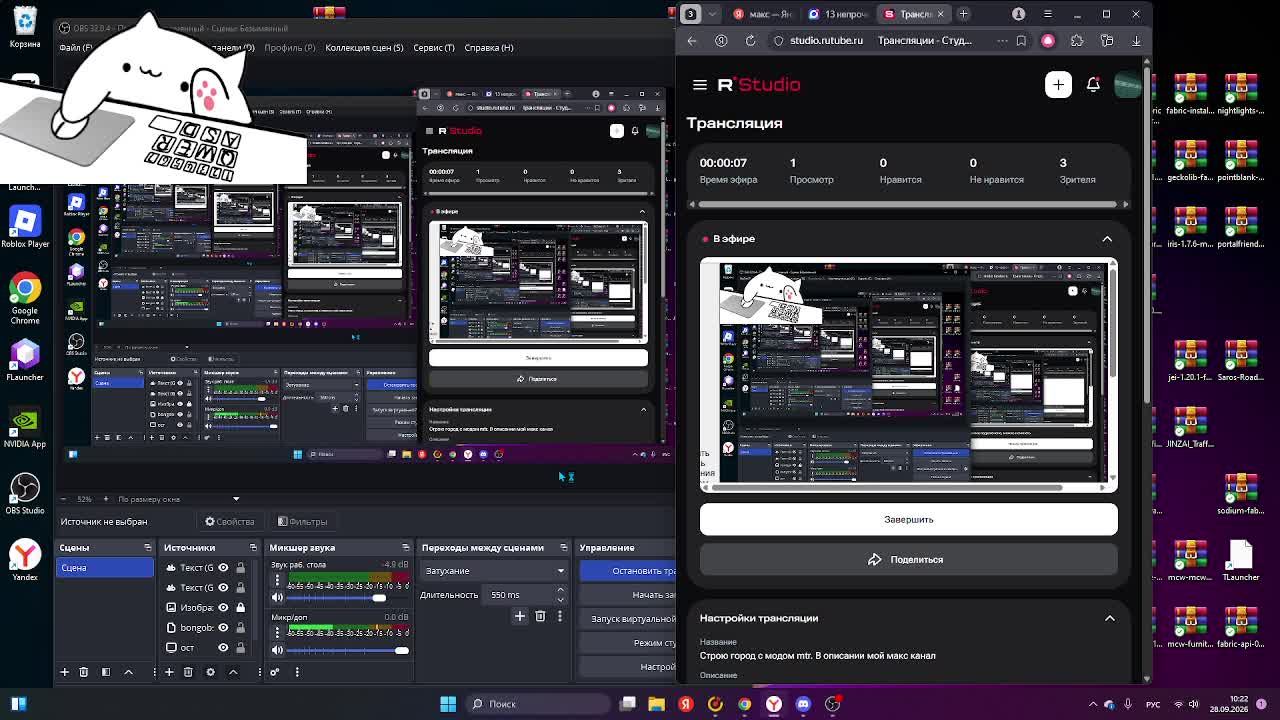
Task: Open File Explorer from the taskbar
Action: click(656, 704)
